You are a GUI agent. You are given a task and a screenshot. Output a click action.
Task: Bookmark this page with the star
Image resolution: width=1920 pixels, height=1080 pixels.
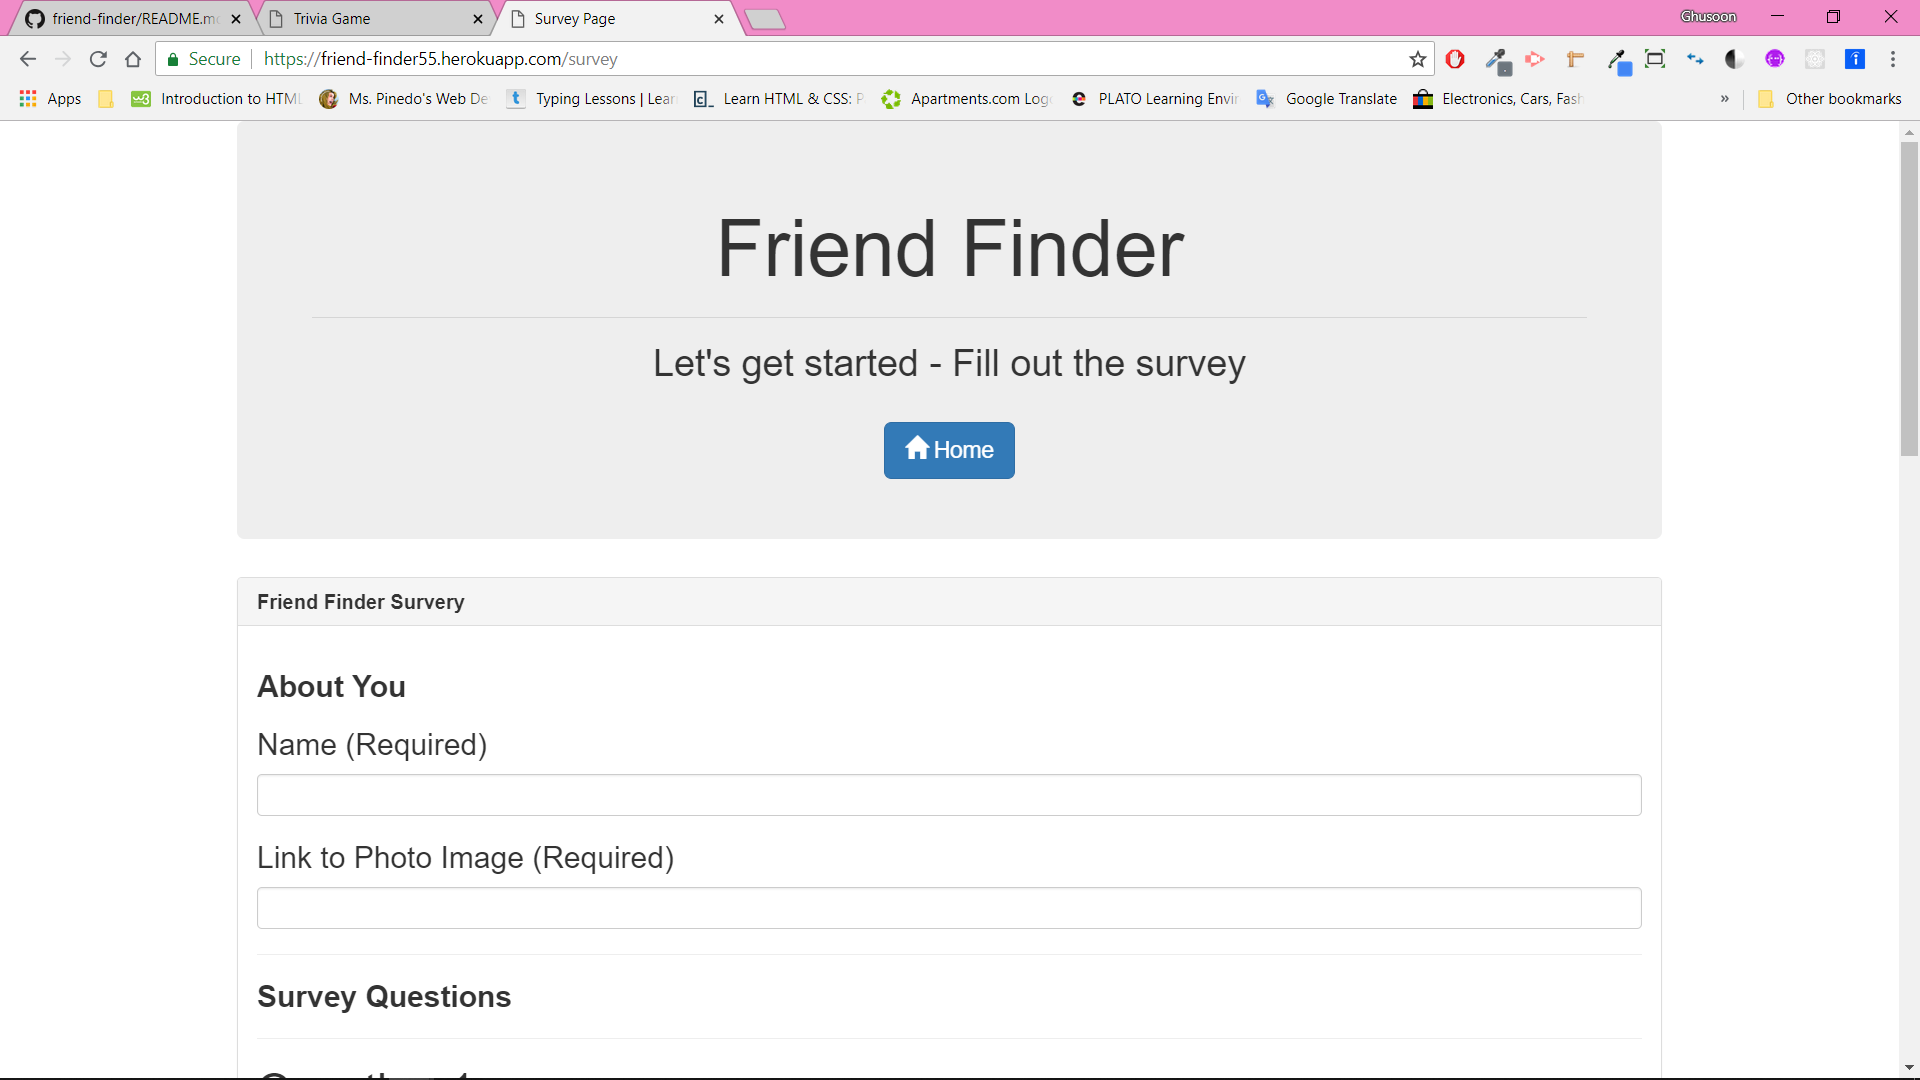tap(1417, 59)
